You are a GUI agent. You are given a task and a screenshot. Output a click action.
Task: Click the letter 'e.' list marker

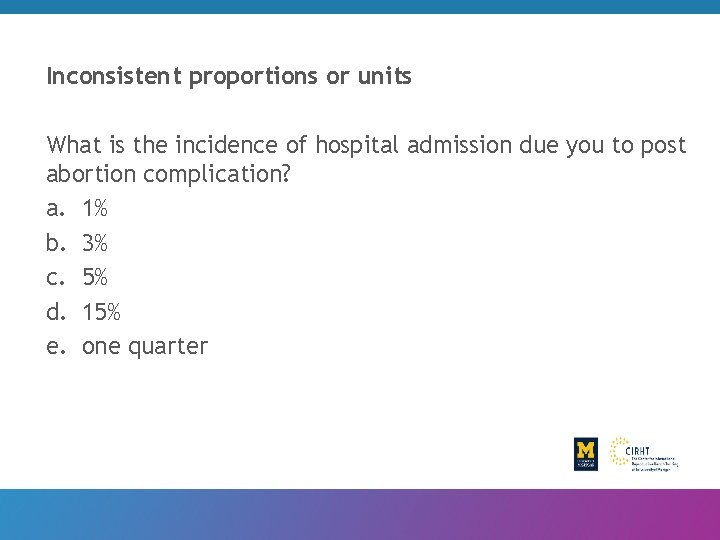click(x=56, y=346)
